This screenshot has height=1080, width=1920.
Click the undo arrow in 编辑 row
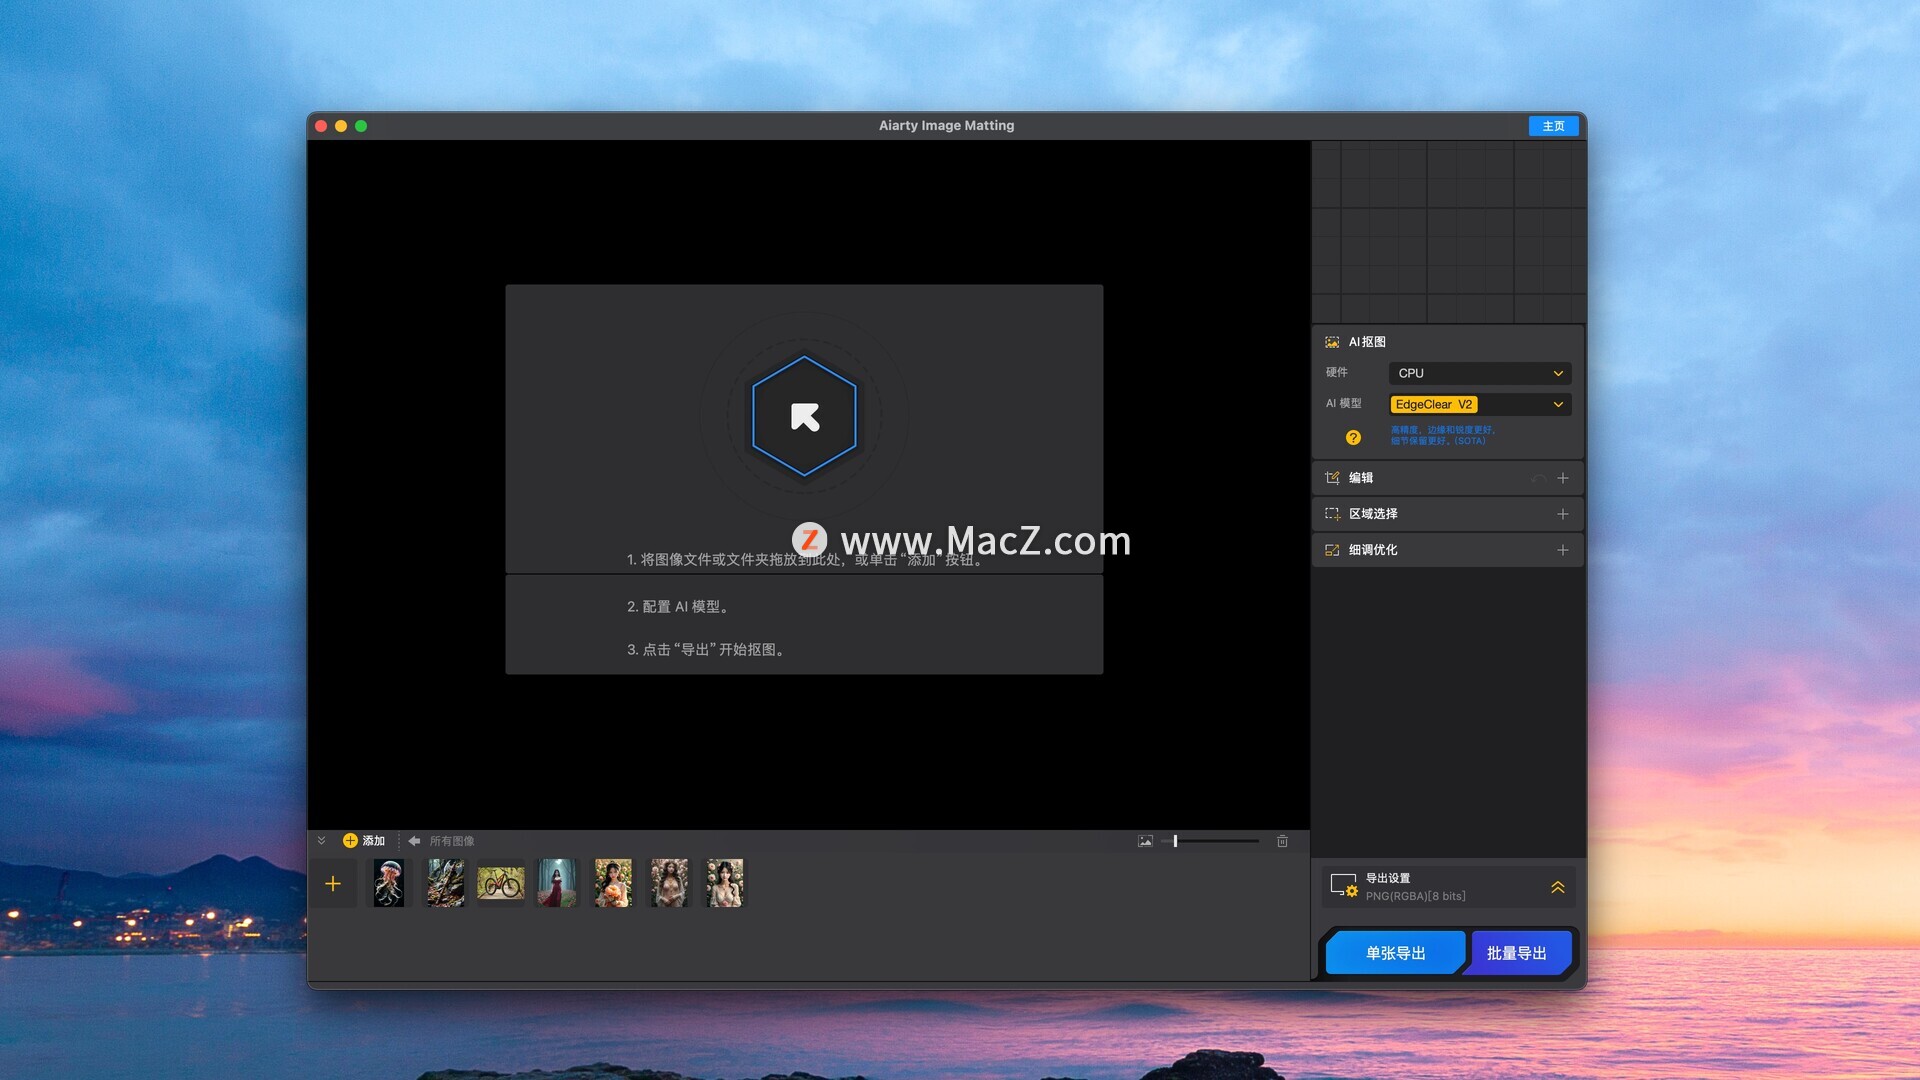pyautogui.click(x=1537, y=479)
